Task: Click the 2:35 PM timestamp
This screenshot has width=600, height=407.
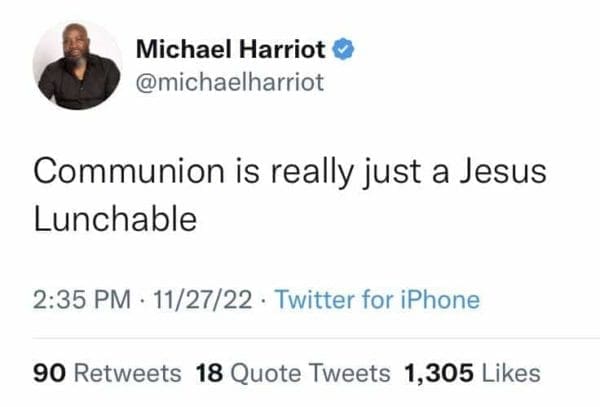Action: pyautogui.click(x=73, y=299)
